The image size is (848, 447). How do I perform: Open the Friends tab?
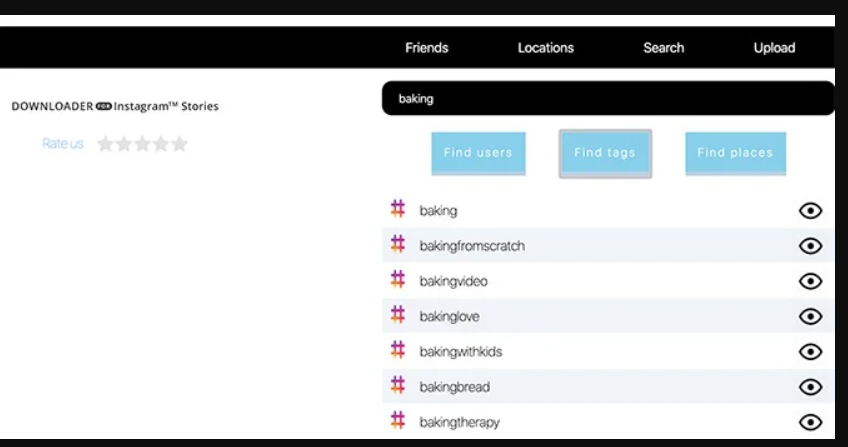[x=427, y=48]
